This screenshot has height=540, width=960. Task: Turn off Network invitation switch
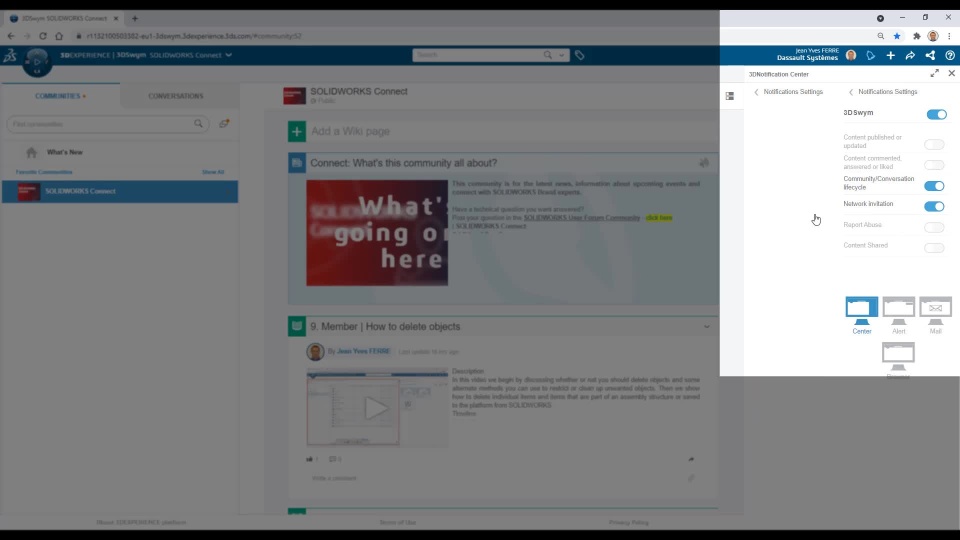(934, 206)
